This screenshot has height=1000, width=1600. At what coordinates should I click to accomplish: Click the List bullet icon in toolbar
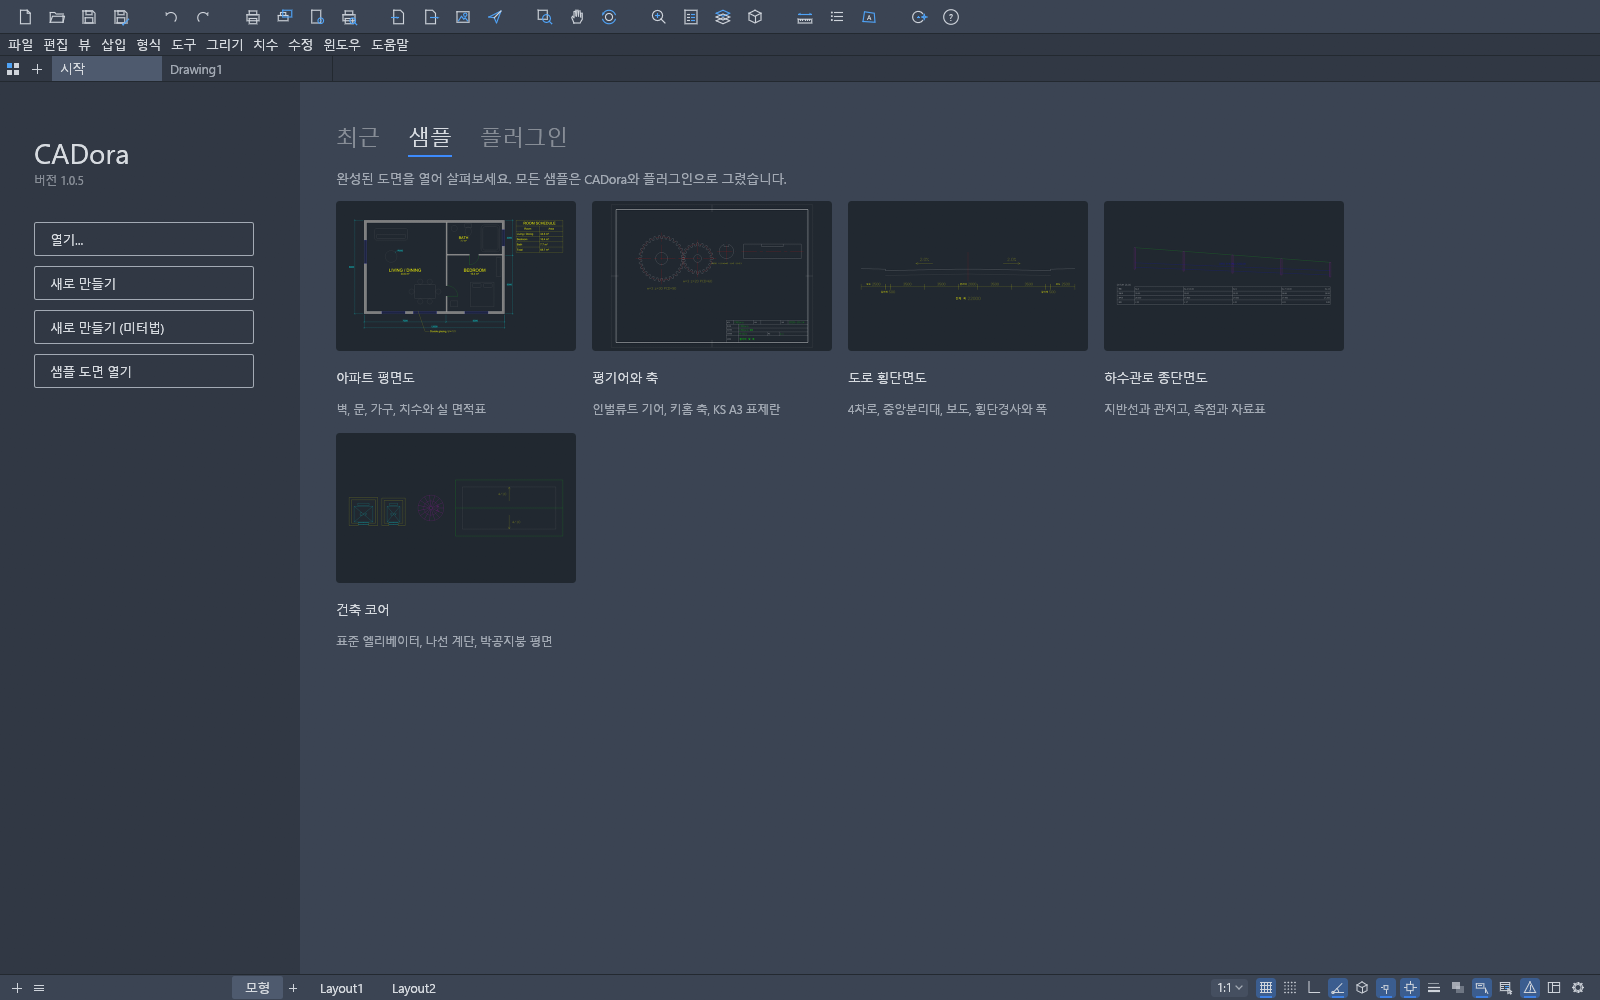coord(837,17)
